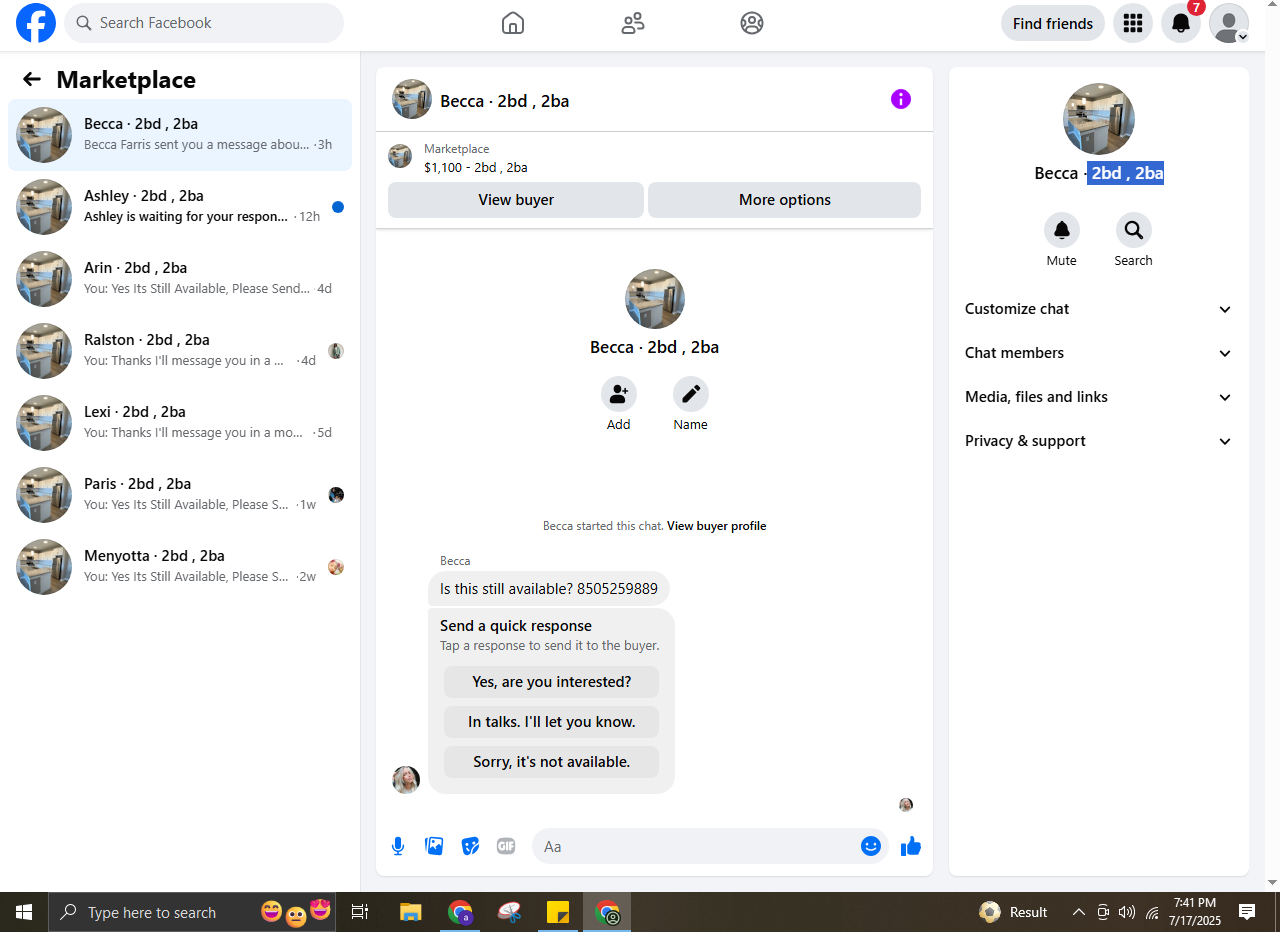Open conversation information purple icon
The height and width of the screenshot is (932, 1280).
click(x=901, y=99)
